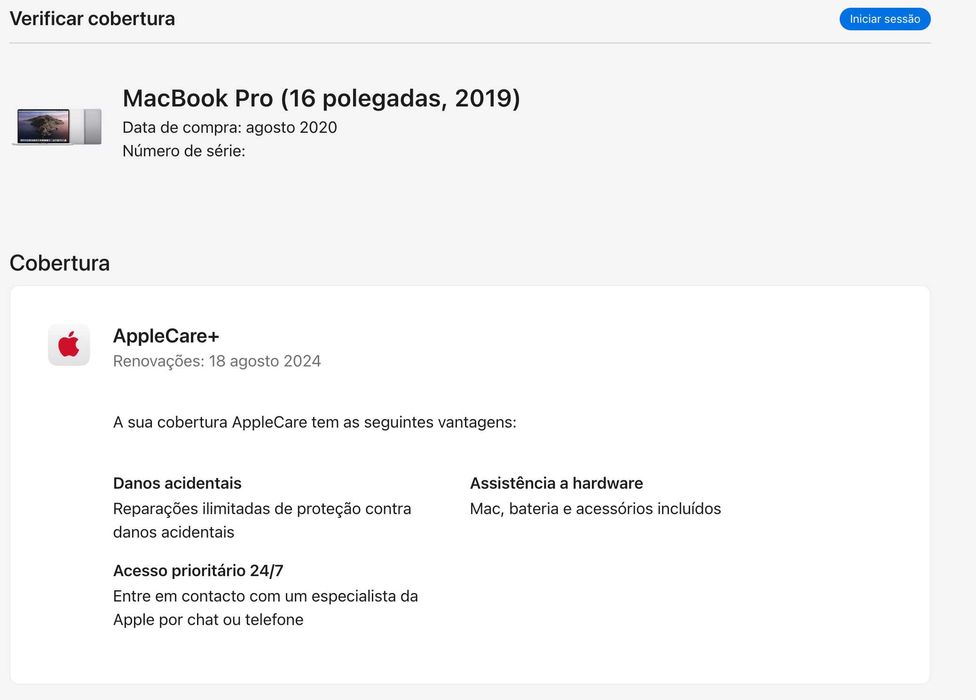Select the Verificar cobertura page heading
The width and height of the screenshot is (976, 700).
[92, 19]
